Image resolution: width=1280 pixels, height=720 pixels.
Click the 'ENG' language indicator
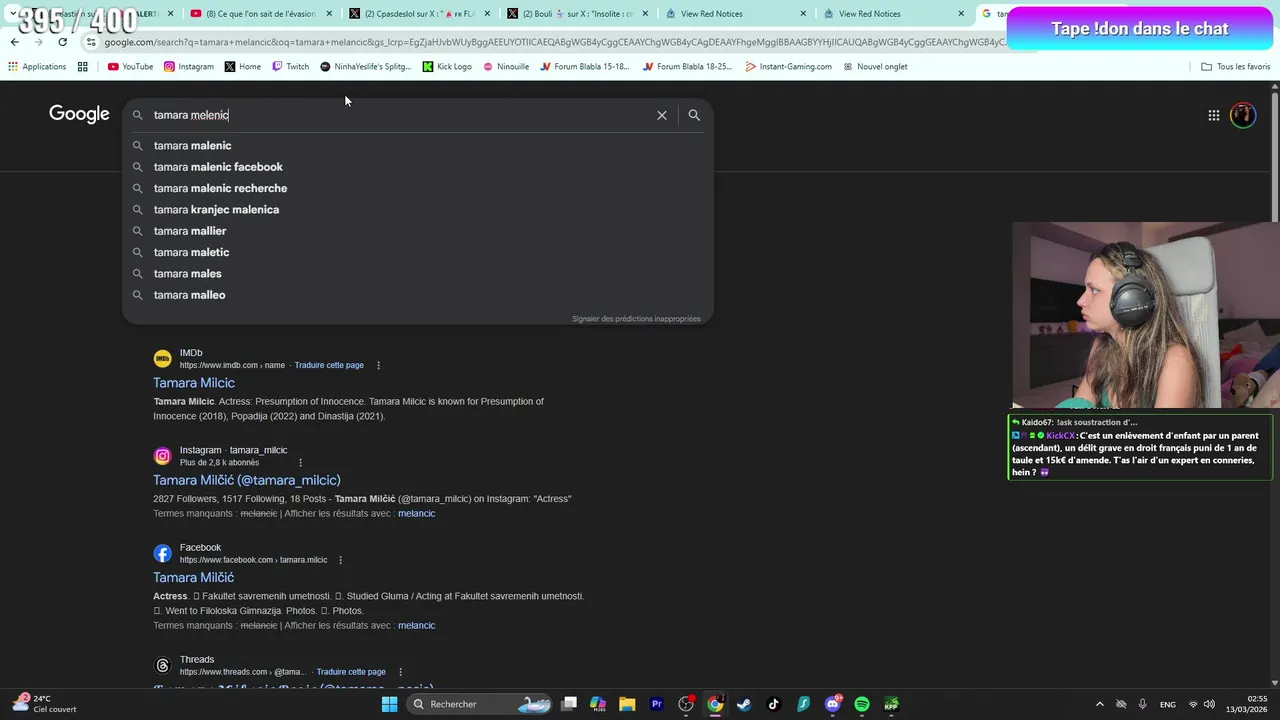(1168, 704)
